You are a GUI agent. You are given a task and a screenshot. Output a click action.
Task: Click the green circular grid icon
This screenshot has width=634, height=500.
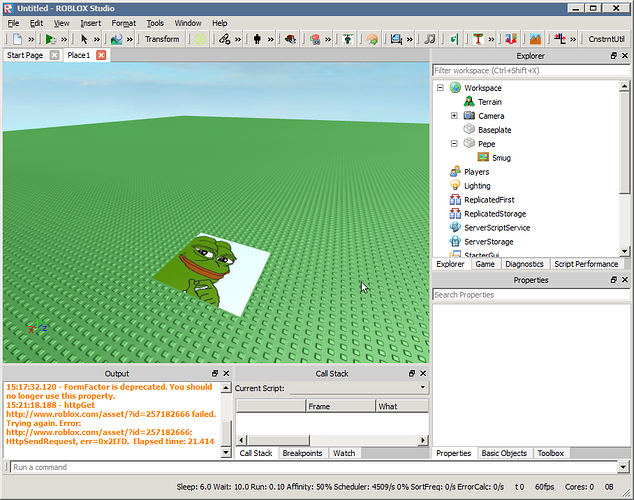pyautogui.click(x=200, y=39)
